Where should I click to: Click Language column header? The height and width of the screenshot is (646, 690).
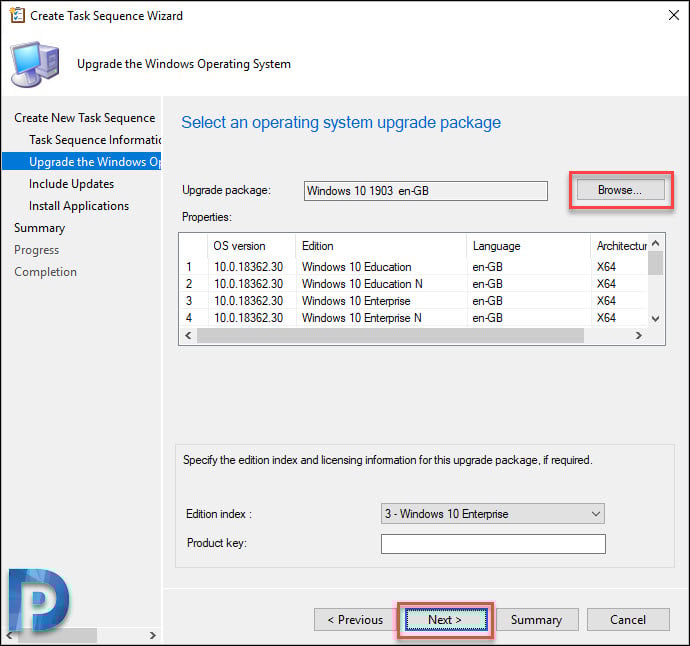pyautogui.click(x=529, y=246)
